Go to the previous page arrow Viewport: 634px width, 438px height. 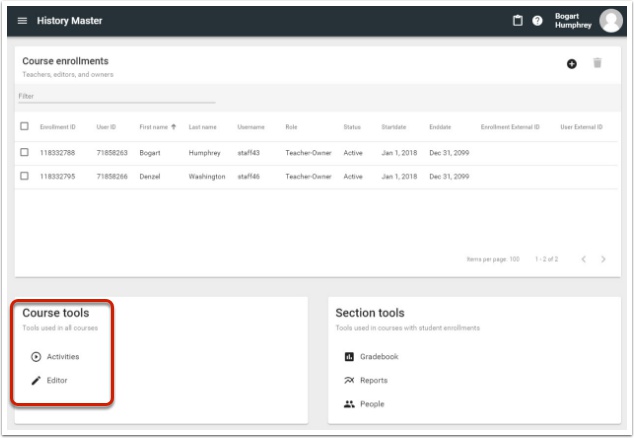(x=583, y=259)
